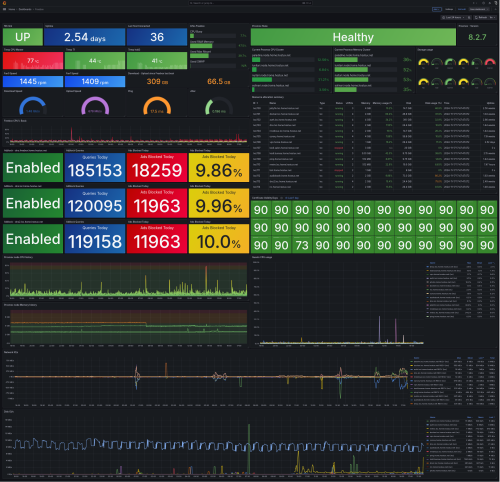Click the 35% memory bar value
This screenshot has height=482, width=500.
tap(407, 89)
